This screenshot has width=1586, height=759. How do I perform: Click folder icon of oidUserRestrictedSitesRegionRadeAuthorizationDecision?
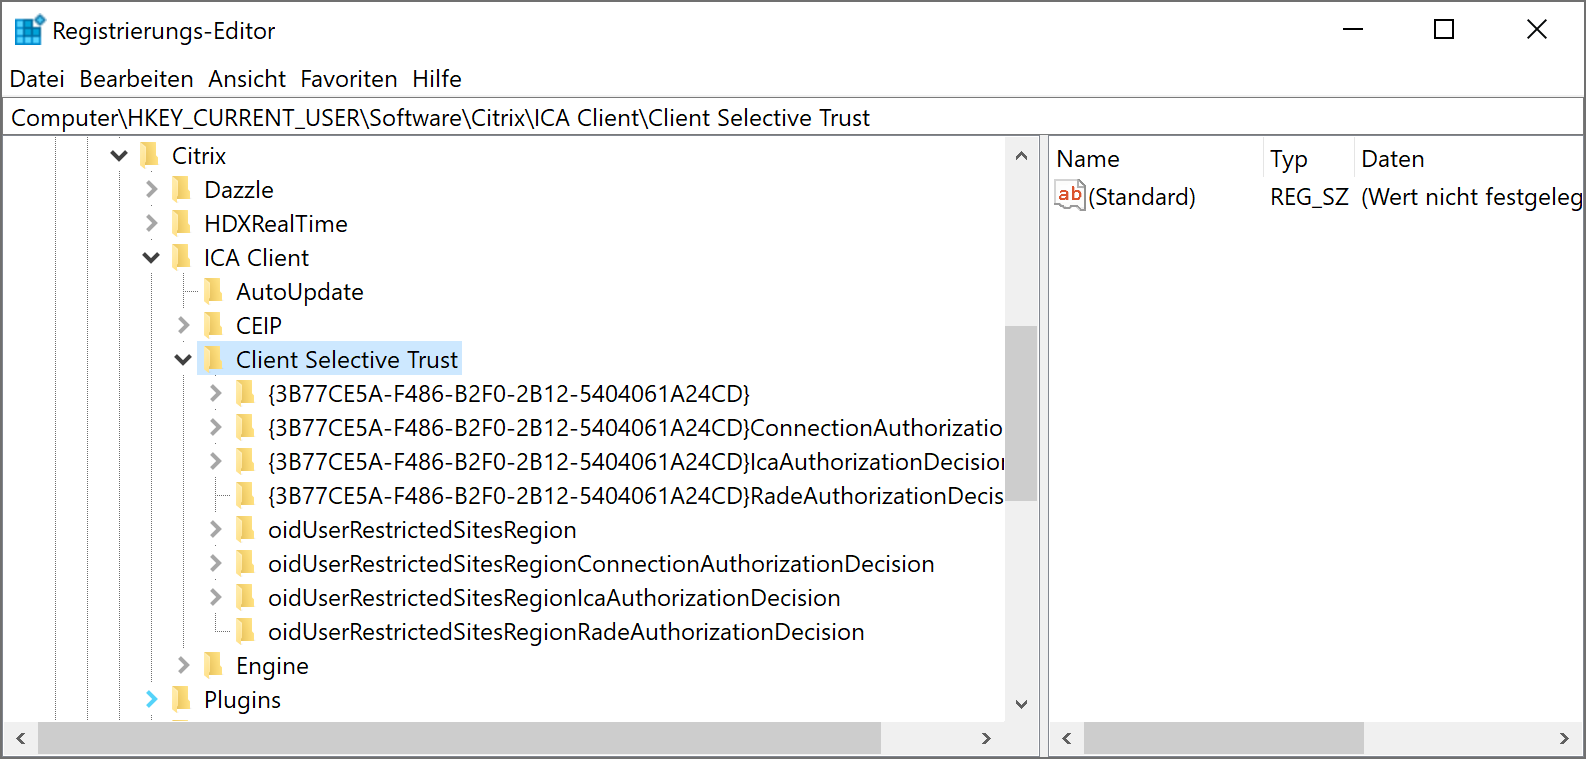pos(245,631)
